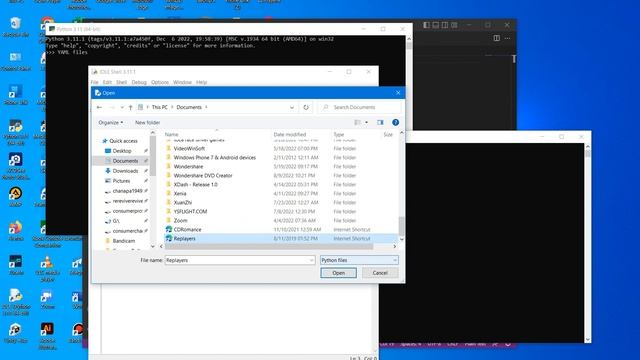Open IDLE Shell Window menu

point(182,82)
